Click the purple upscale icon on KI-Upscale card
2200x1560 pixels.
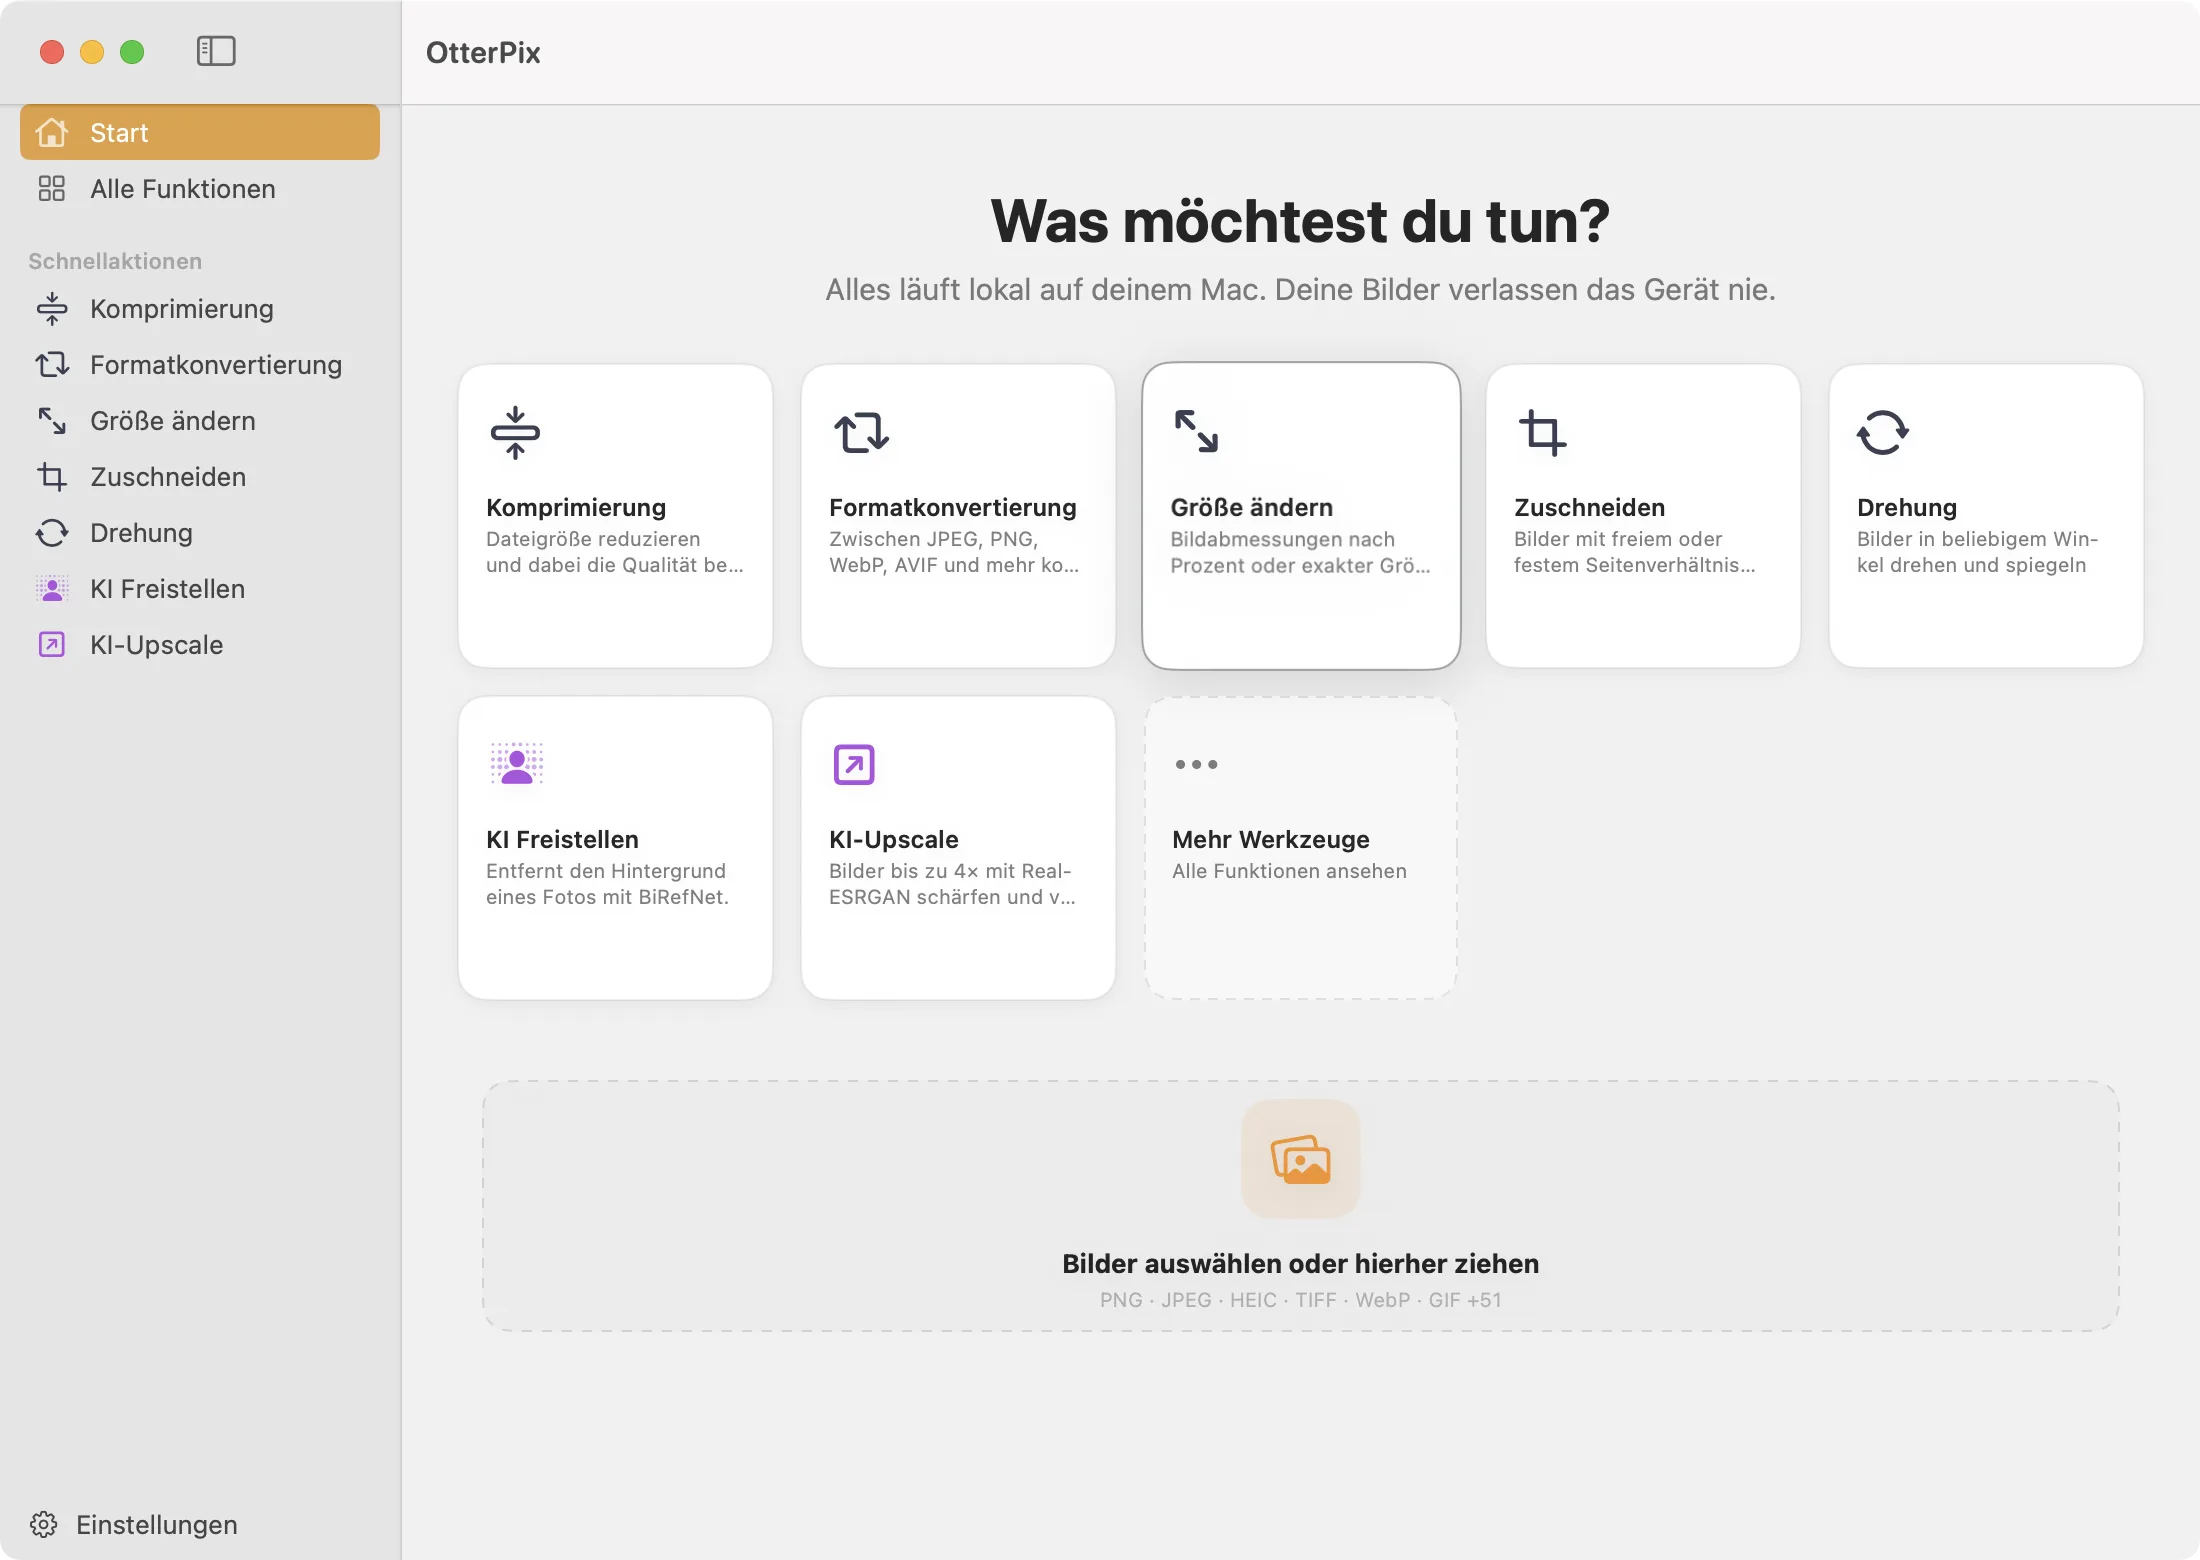point(854,764)
